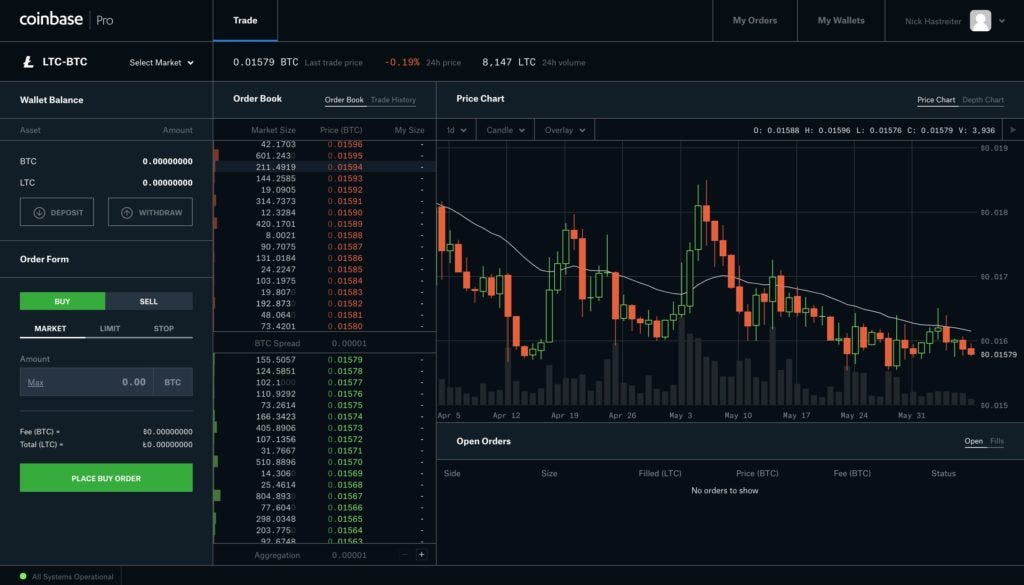Select bid price 0.01570 row
Image resolution: width=1024 pixels, height=585 pixels.
325,462
